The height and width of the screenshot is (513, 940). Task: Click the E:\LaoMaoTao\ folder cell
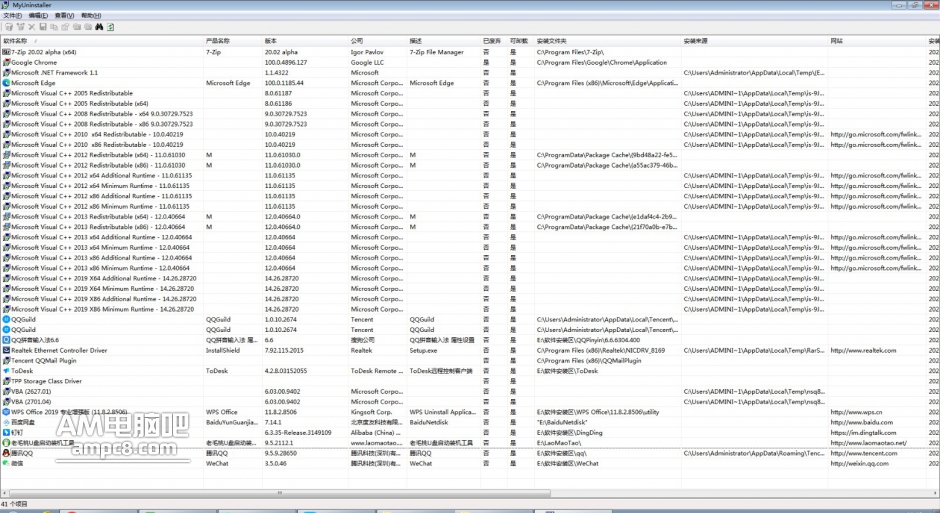(x=559, y=443)
